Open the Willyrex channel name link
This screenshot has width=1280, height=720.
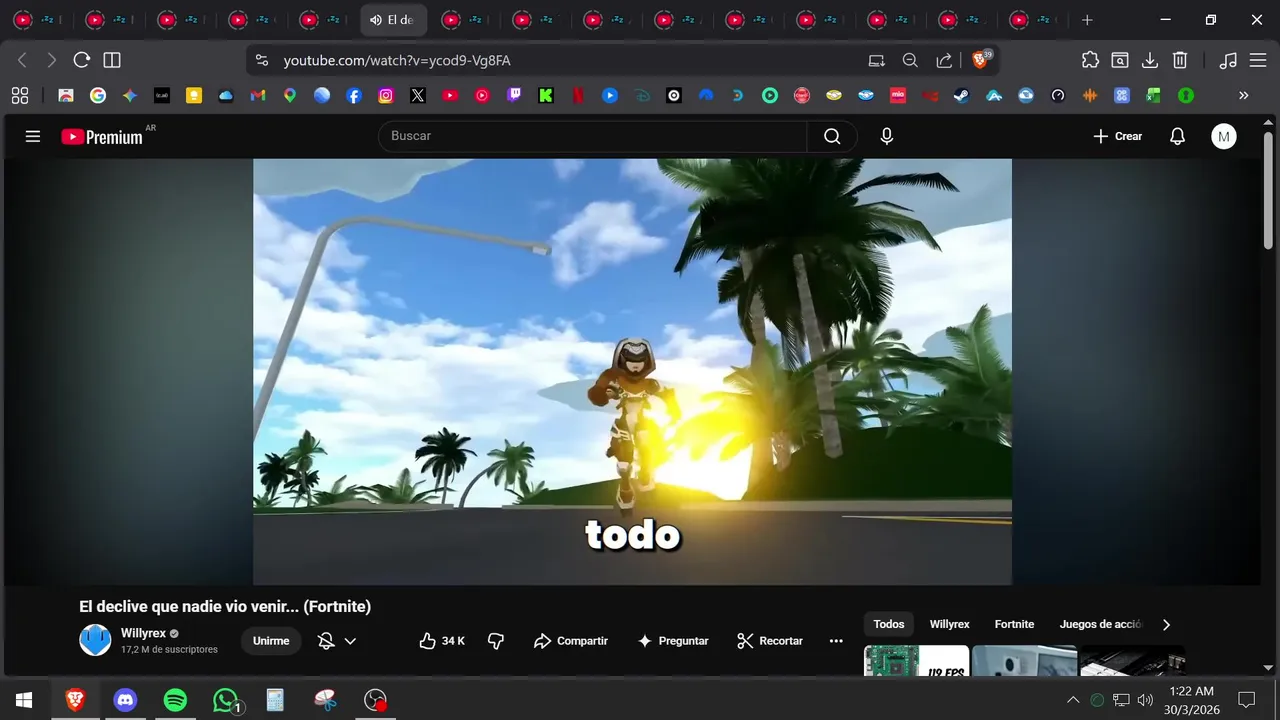(143, 633)
